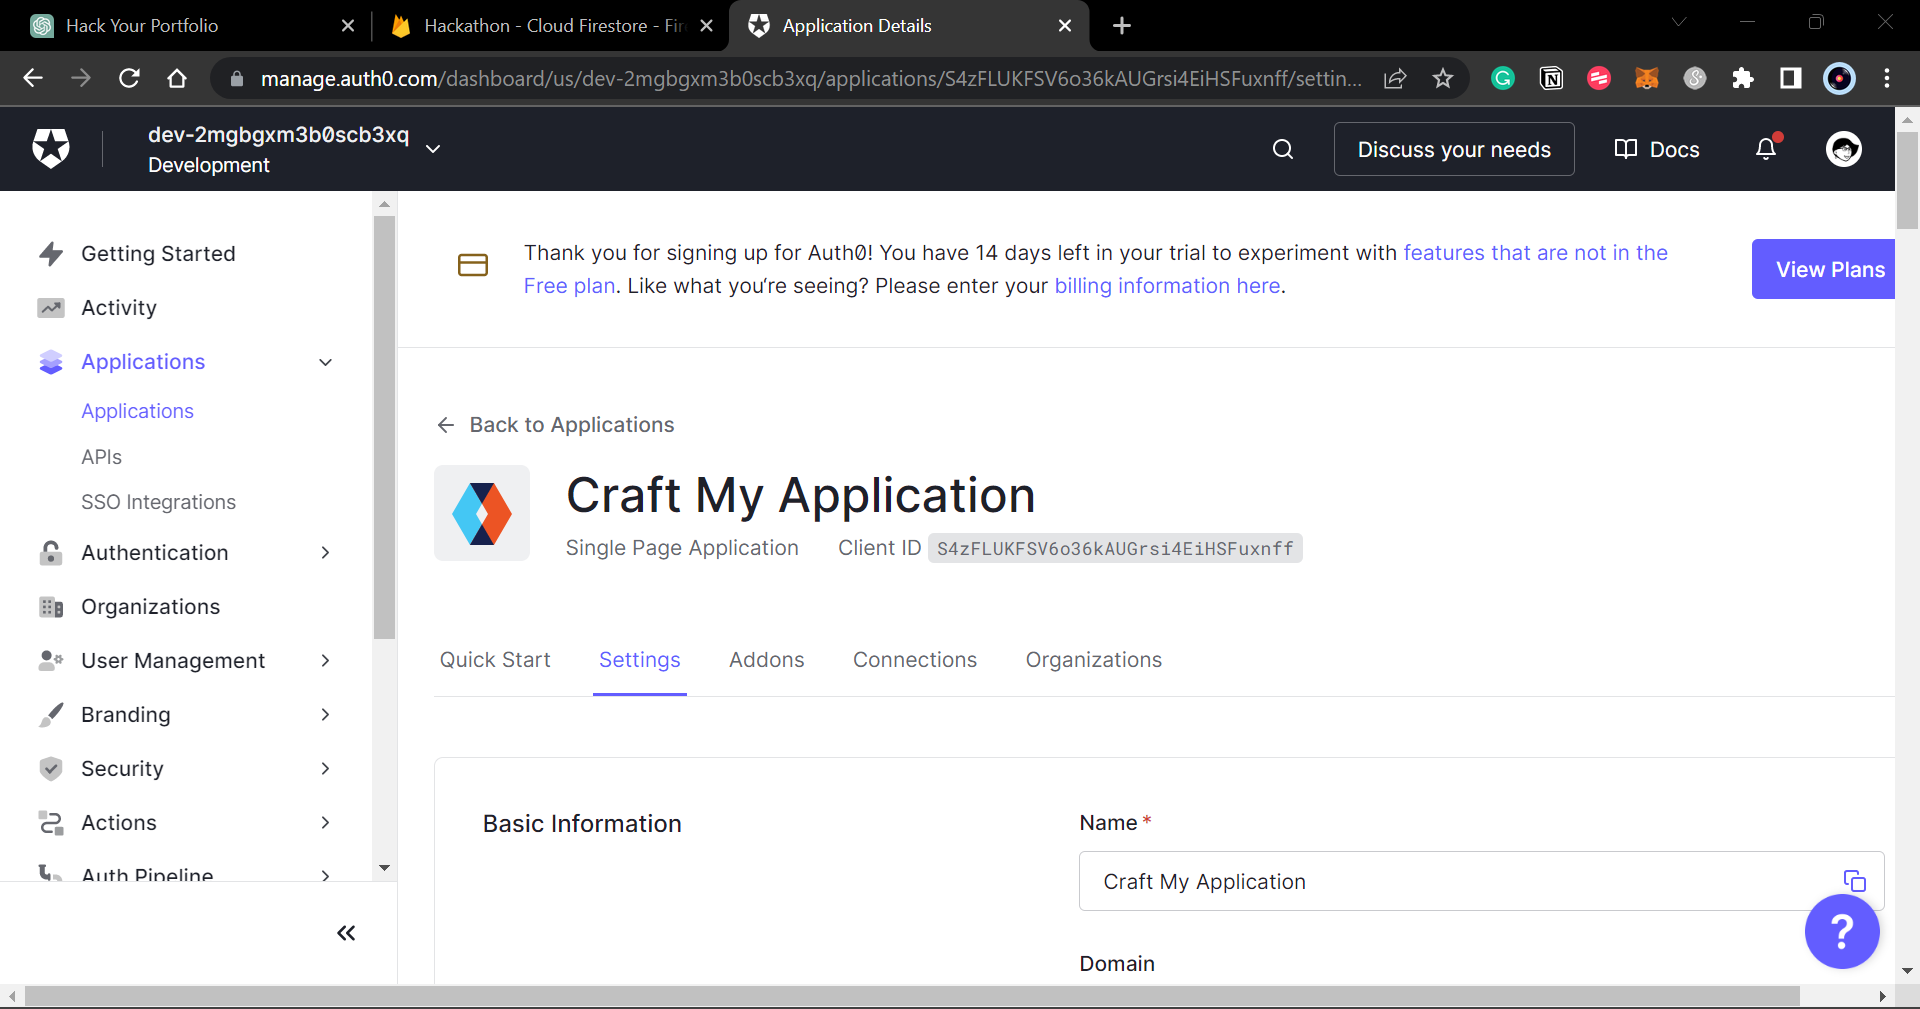Click the View Plans button
The width and height of the screenshot is (1920, 1009).
pyautogui.click(x=1829, y=269)
